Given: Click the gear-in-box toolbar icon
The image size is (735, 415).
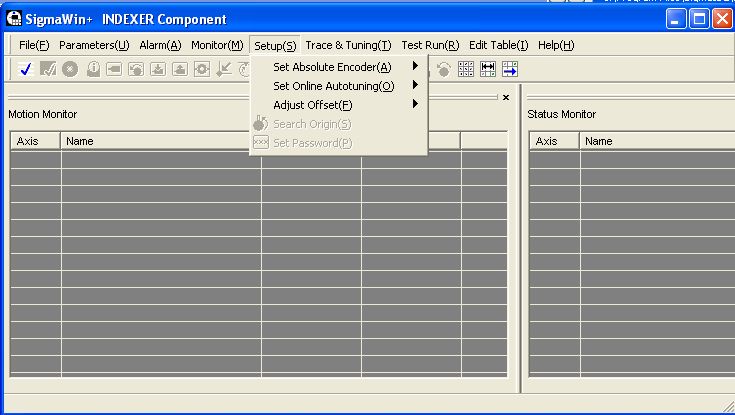Looking at the screenshot, I should pos(202,69).
